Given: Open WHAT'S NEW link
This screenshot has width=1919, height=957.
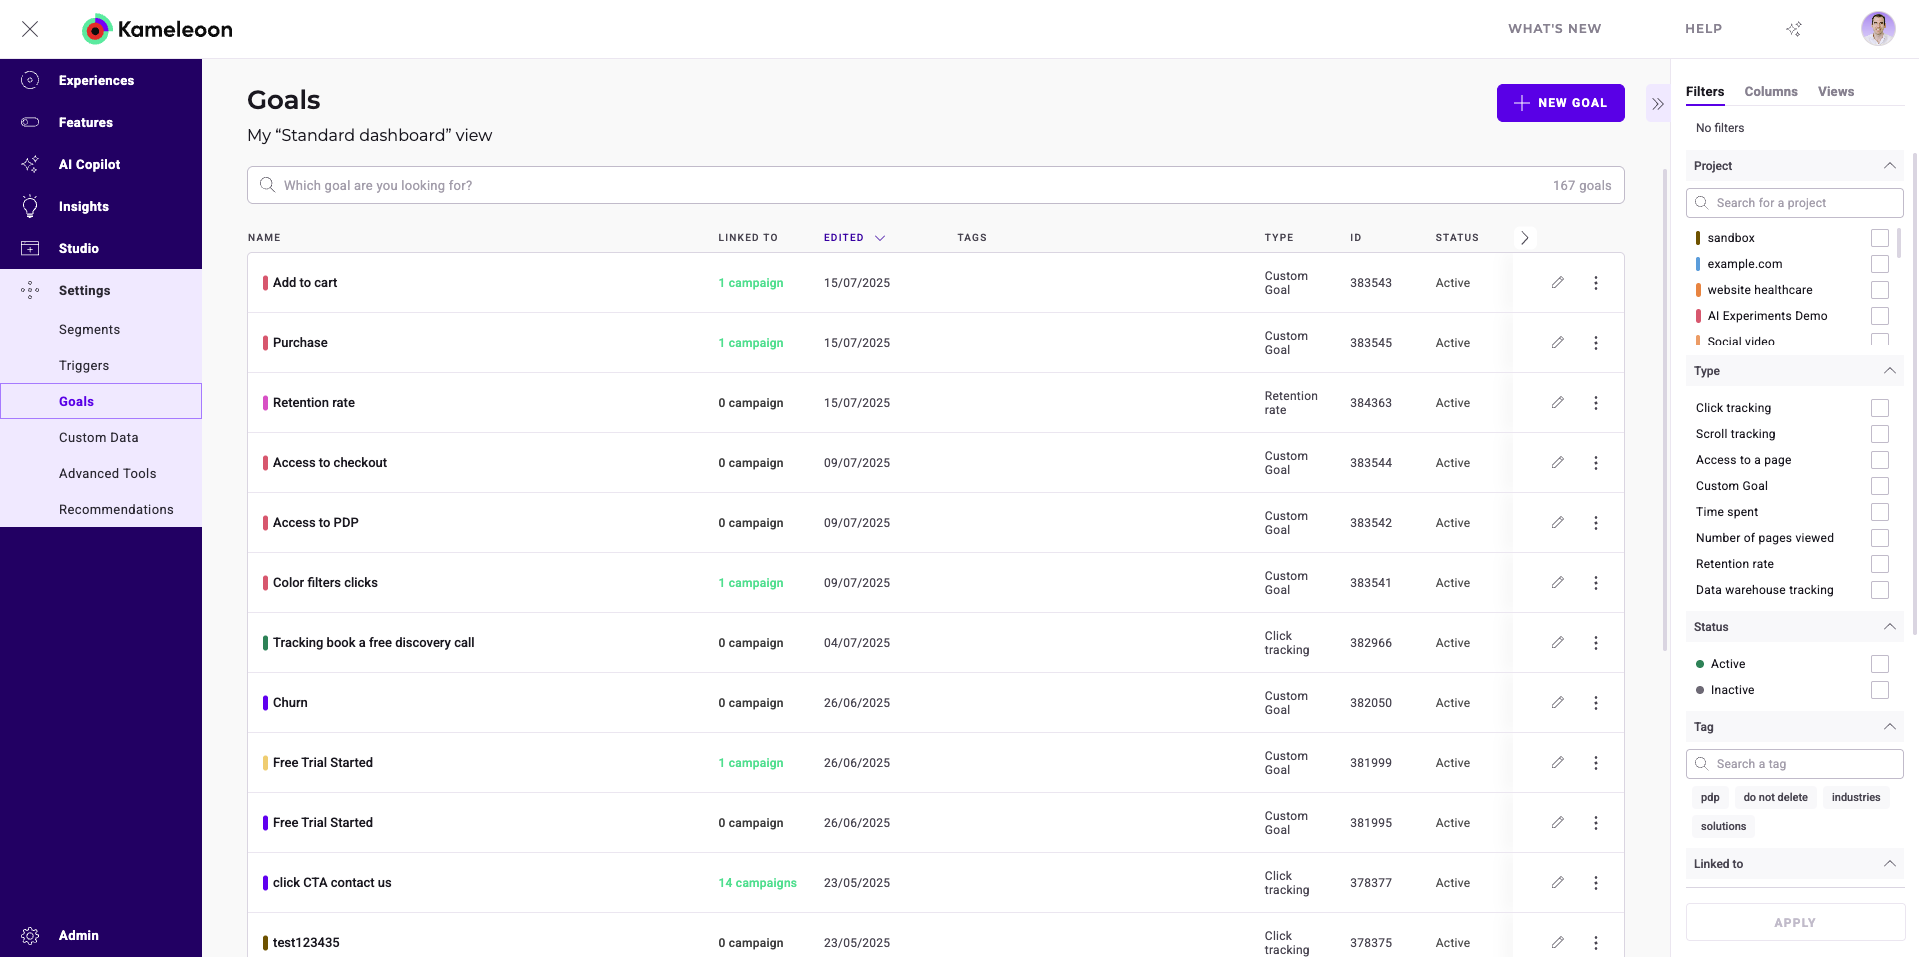Looking at the screenshot, I should click(1554, 29).
